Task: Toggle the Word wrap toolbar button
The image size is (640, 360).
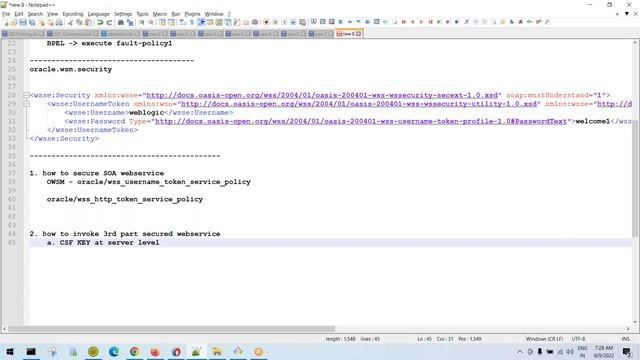Action: coord(183,22)
